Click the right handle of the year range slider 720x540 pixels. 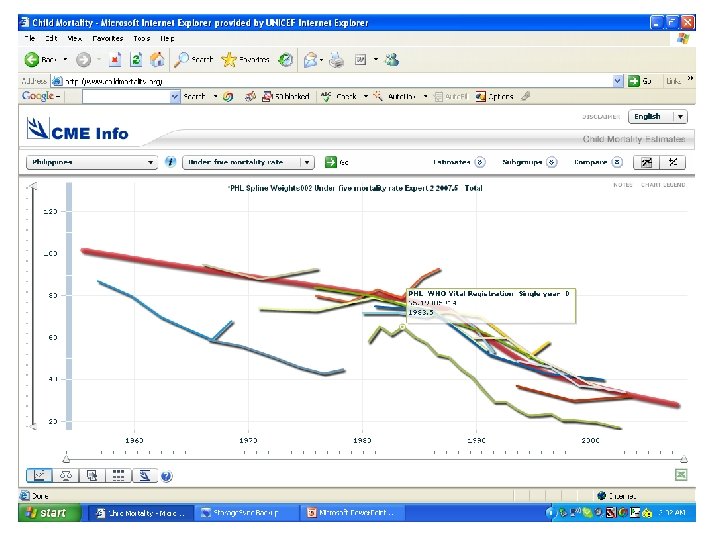point(684,459)
